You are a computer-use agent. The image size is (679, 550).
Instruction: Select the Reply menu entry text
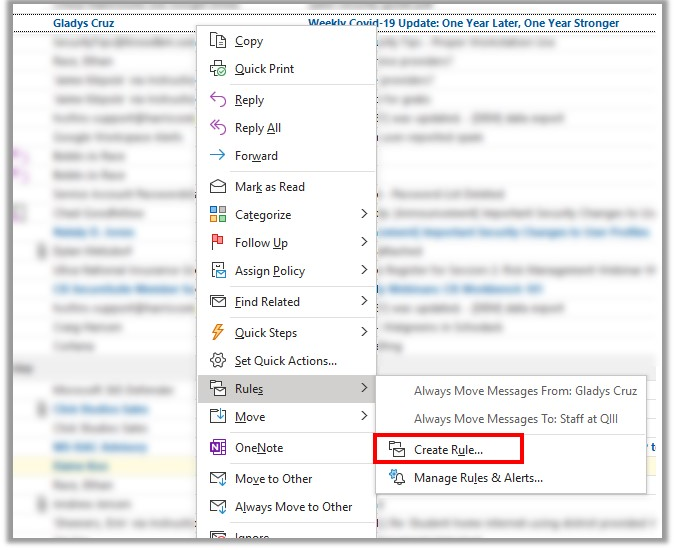pyautogui.click(x=249, y=100)
